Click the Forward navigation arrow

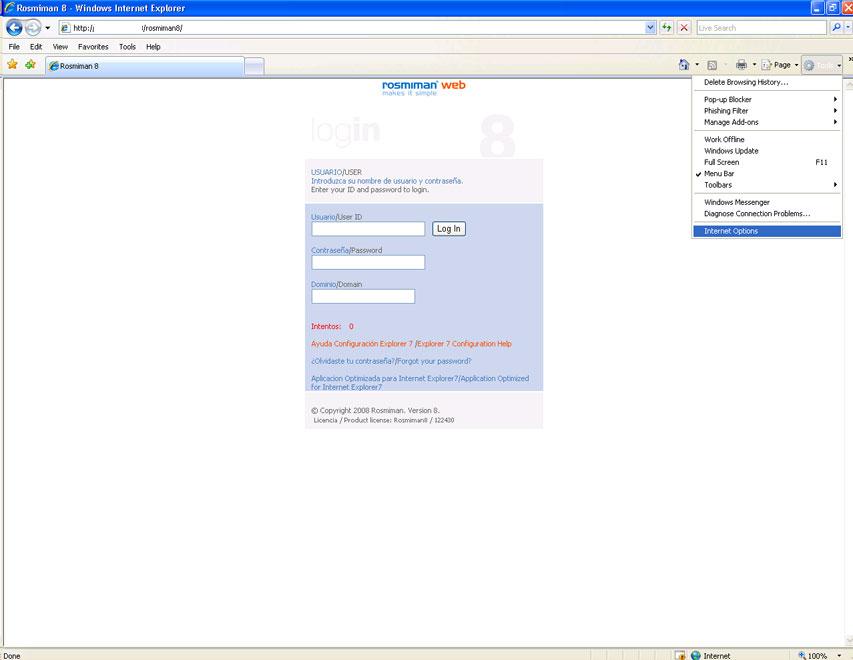click(33, 27)
